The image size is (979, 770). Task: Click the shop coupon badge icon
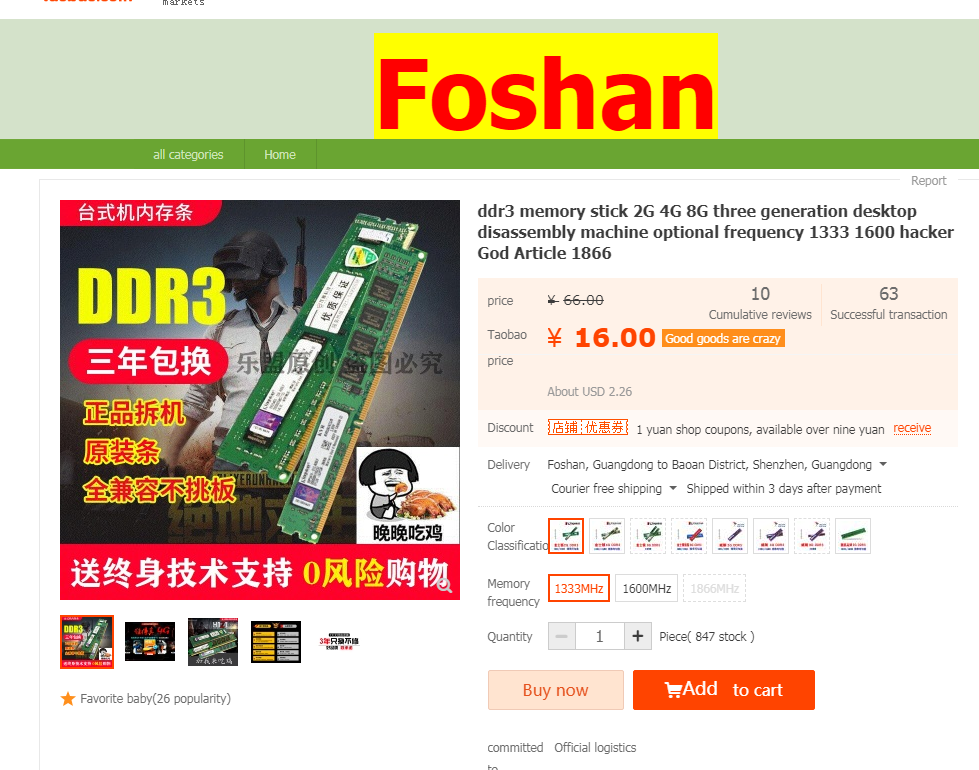(588, 428)
